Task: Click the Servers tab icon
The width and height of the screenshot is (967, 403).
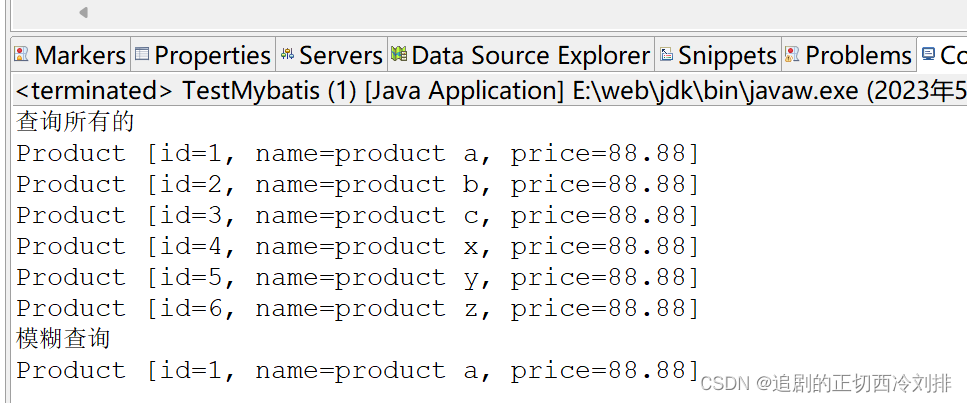Action: pos(287,54)
